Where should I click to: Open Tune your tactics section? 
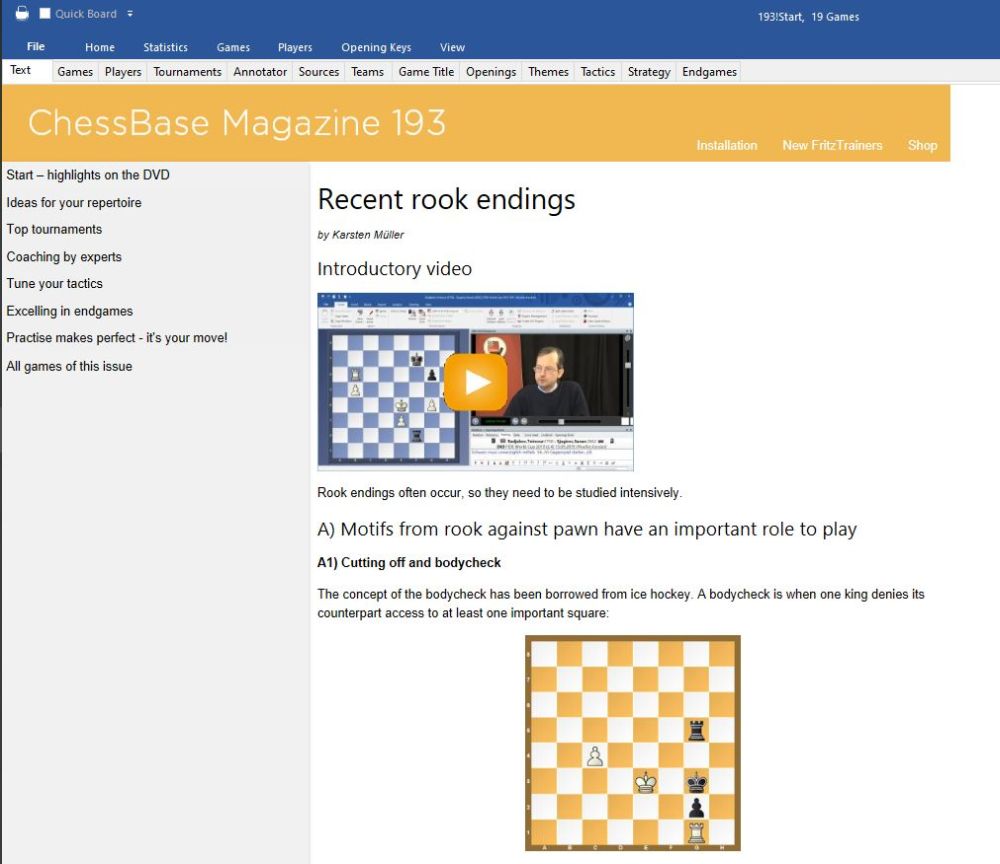[54, 283]
